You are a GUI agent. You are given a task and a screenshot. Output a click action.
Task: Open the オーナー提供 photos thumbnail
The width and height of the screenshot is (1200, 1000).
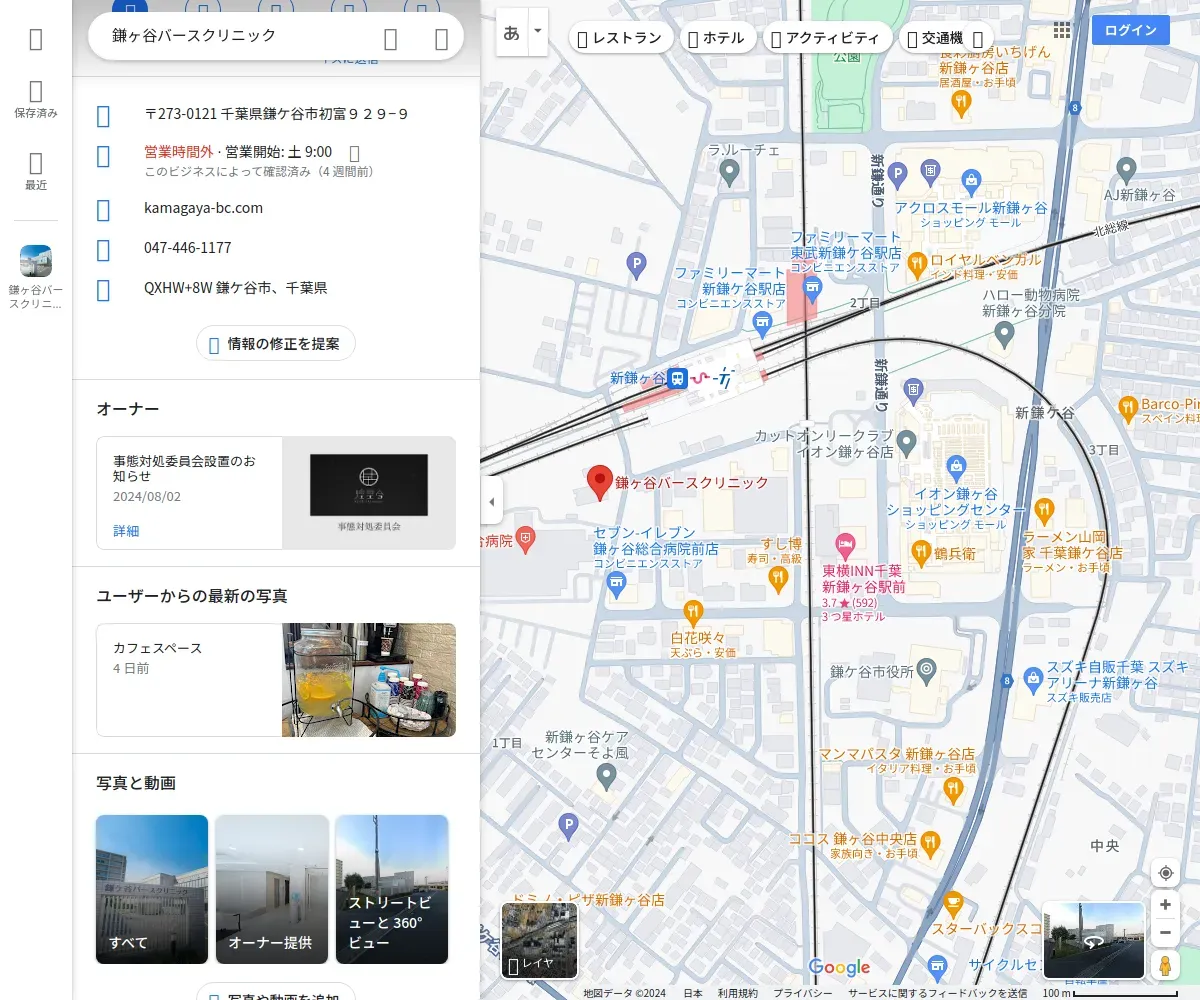272,889
